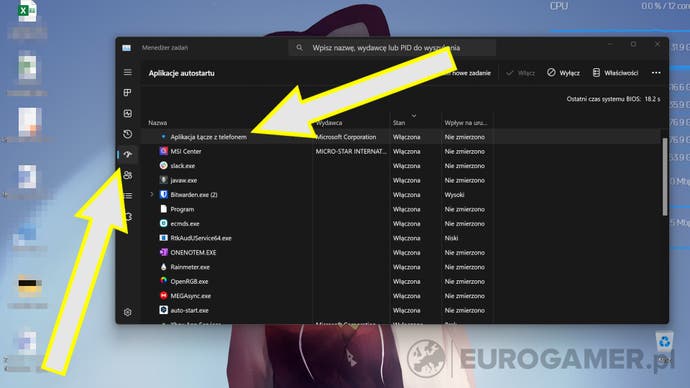Viewport: 690px width, 388px height.
Task: Select the javaw.exe row name
Action: tap(184, 180)
